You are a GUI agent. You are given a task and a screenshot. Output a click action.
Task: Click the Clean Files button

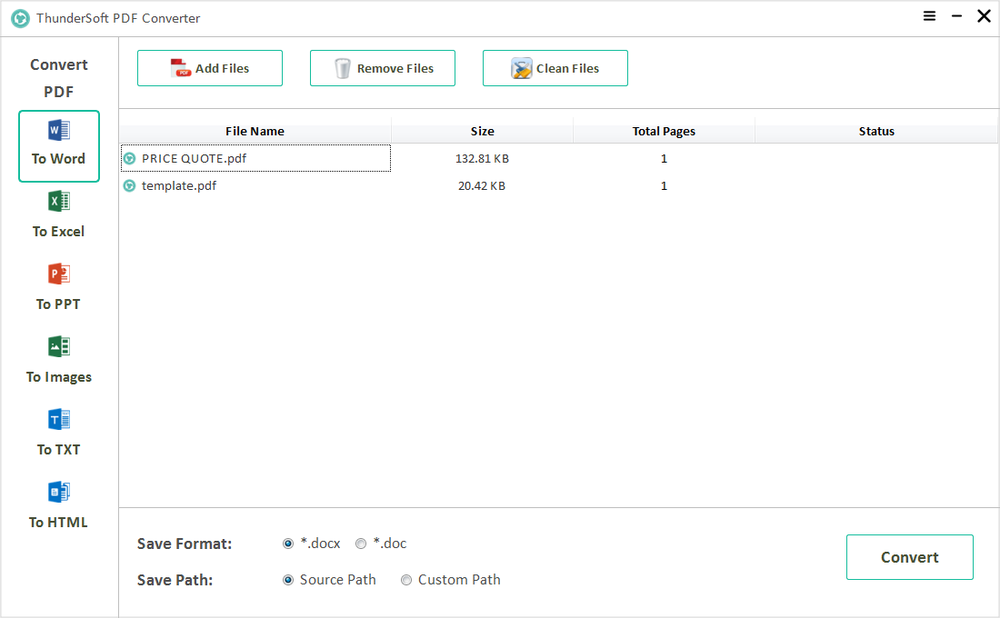pos(555,68)
